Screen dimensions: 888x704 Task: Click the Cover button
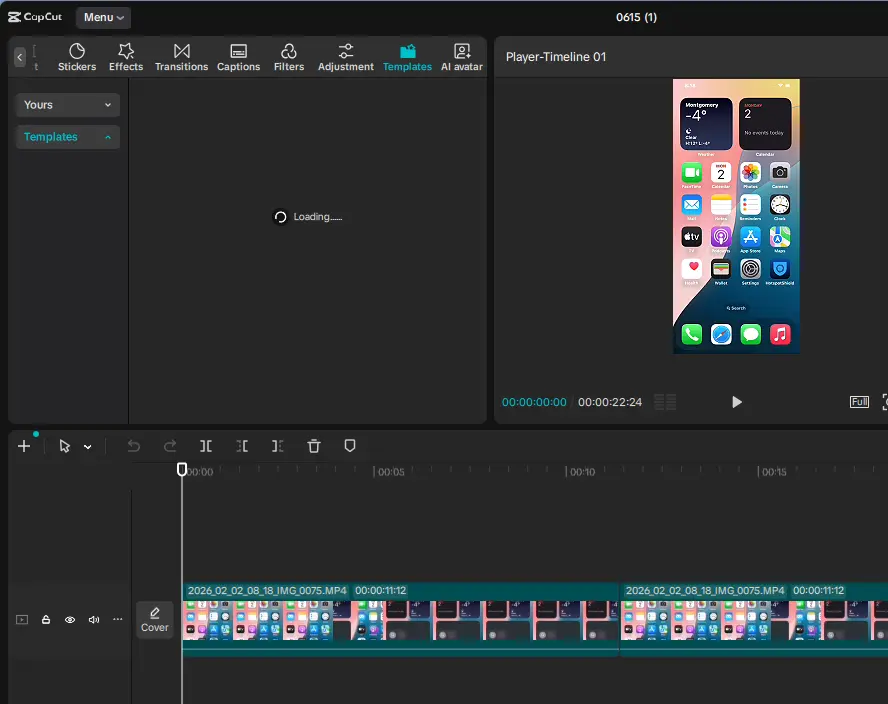tap(155, 620)
